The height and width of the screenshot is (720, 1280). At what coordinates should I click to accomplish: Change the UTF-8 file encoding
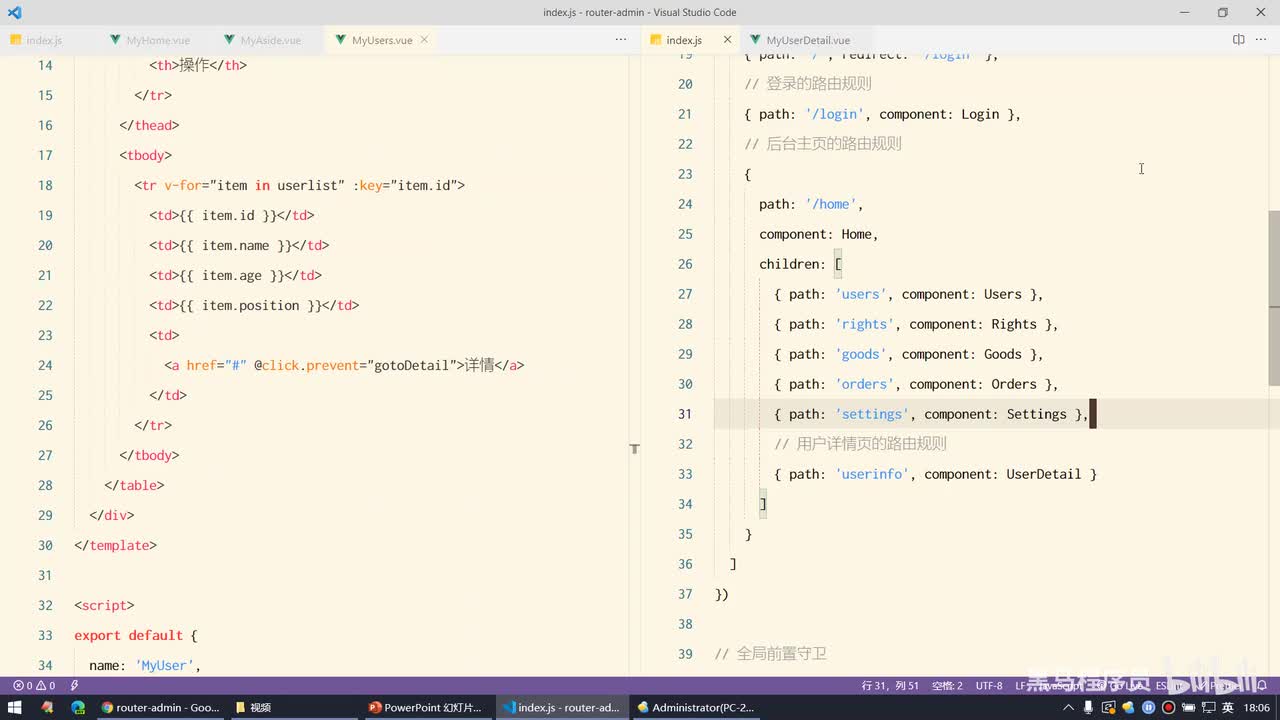pyautogui.click(x=988, y=686)
